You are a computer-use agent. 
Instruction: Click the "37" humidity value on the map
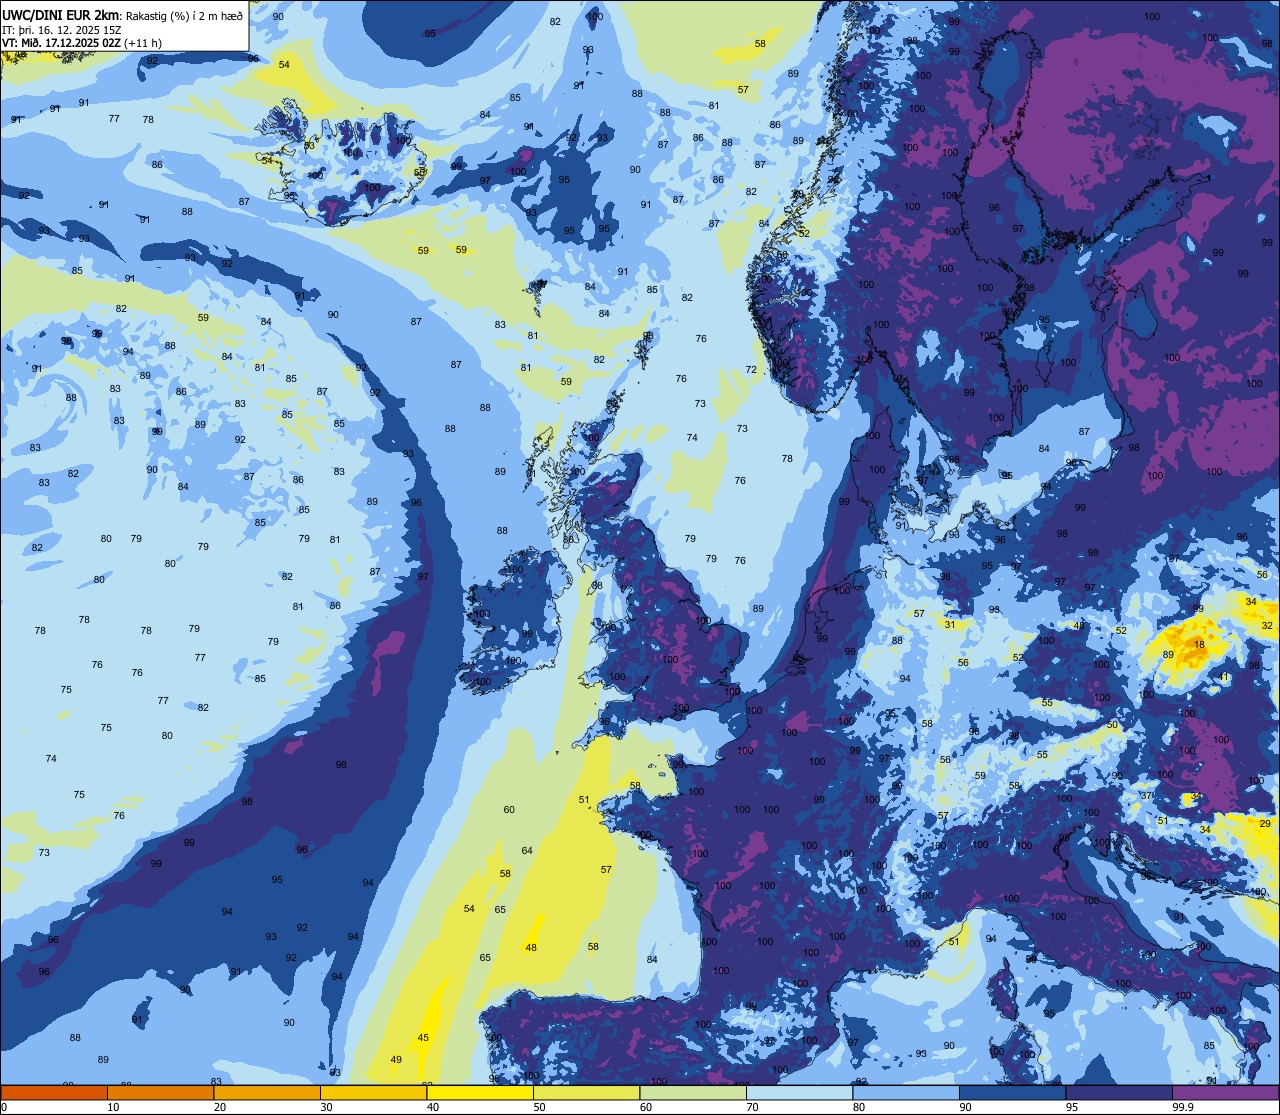[1147, 796]
